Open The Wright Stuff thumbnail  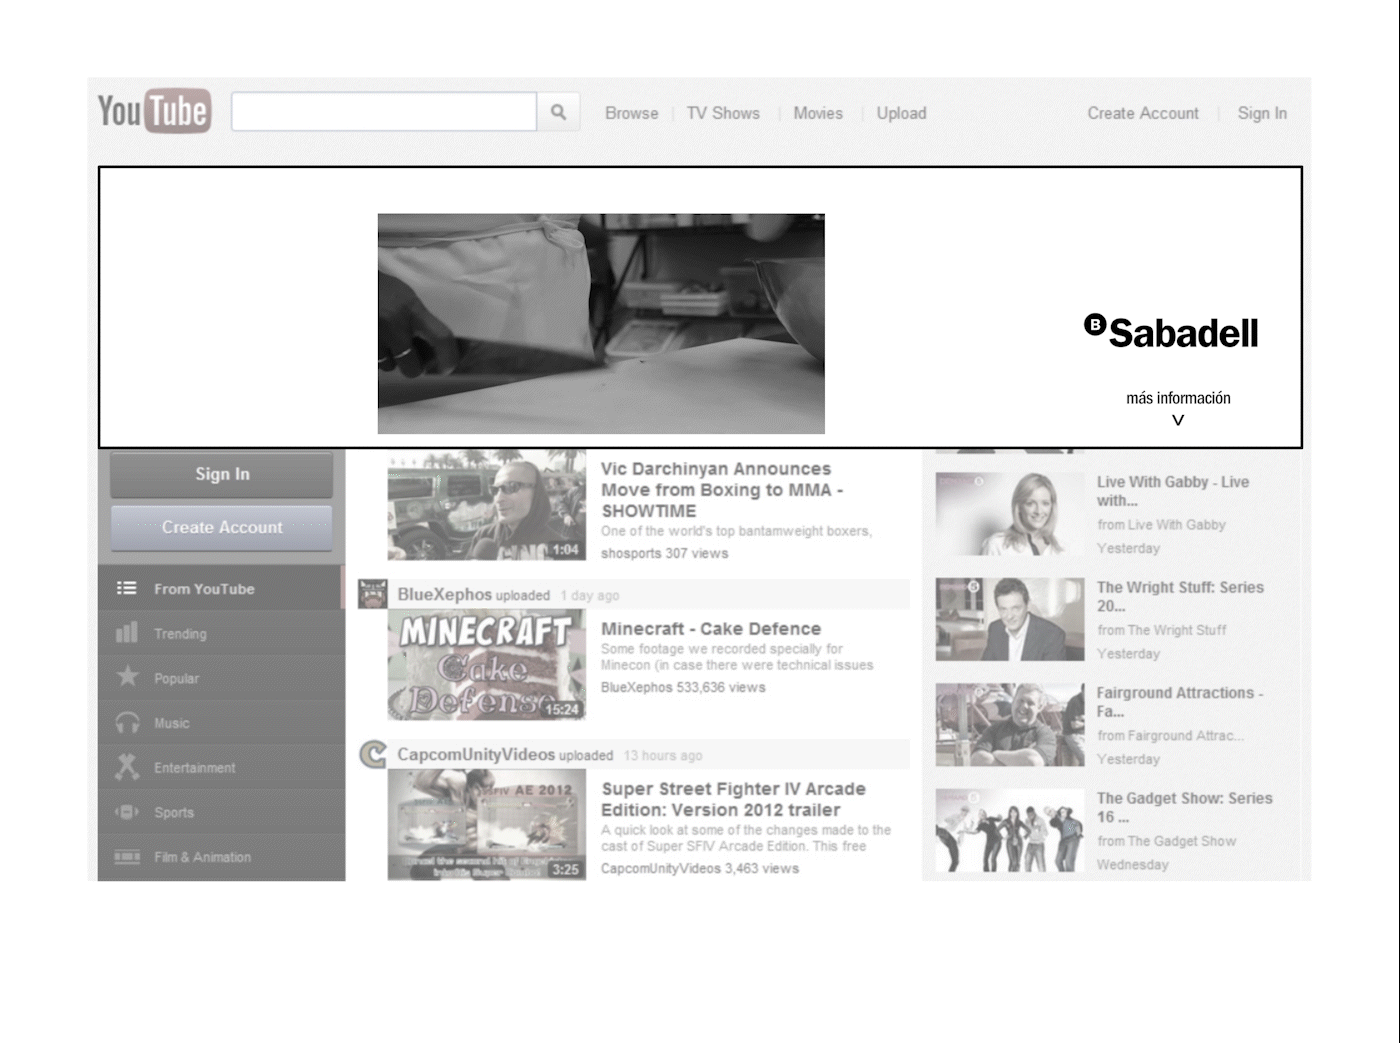point(1010,619)
